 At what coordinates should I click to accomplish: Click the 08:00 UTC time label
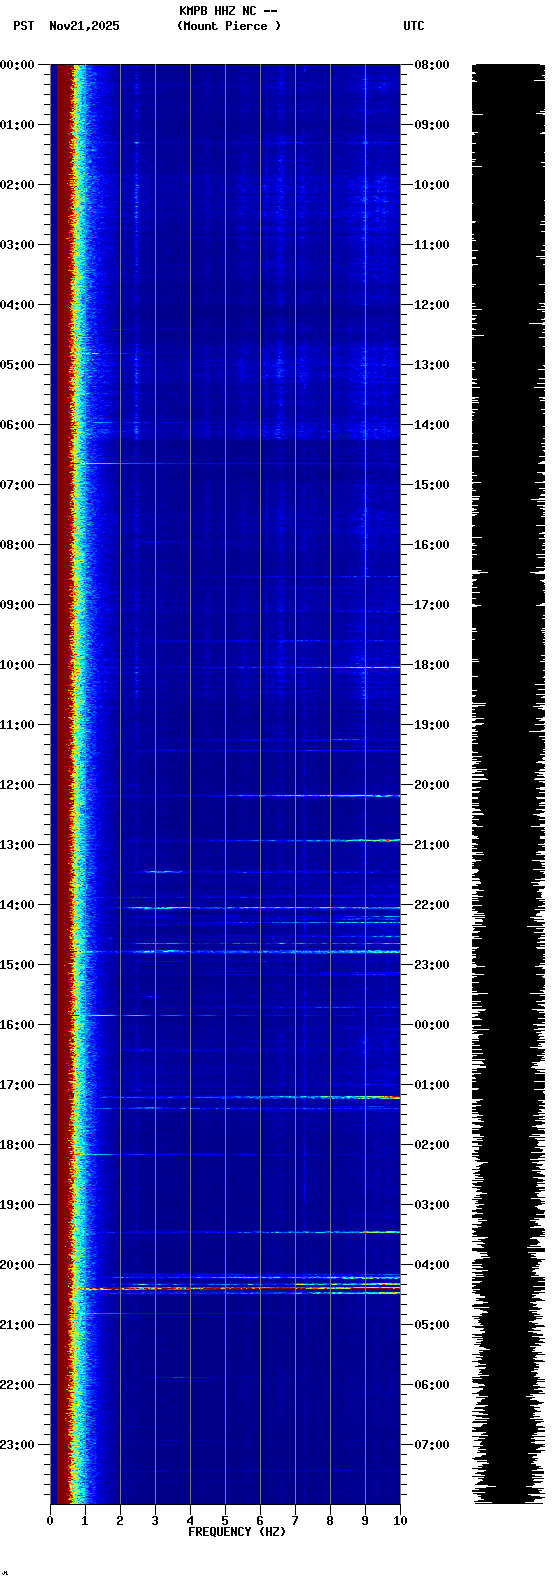432,65
